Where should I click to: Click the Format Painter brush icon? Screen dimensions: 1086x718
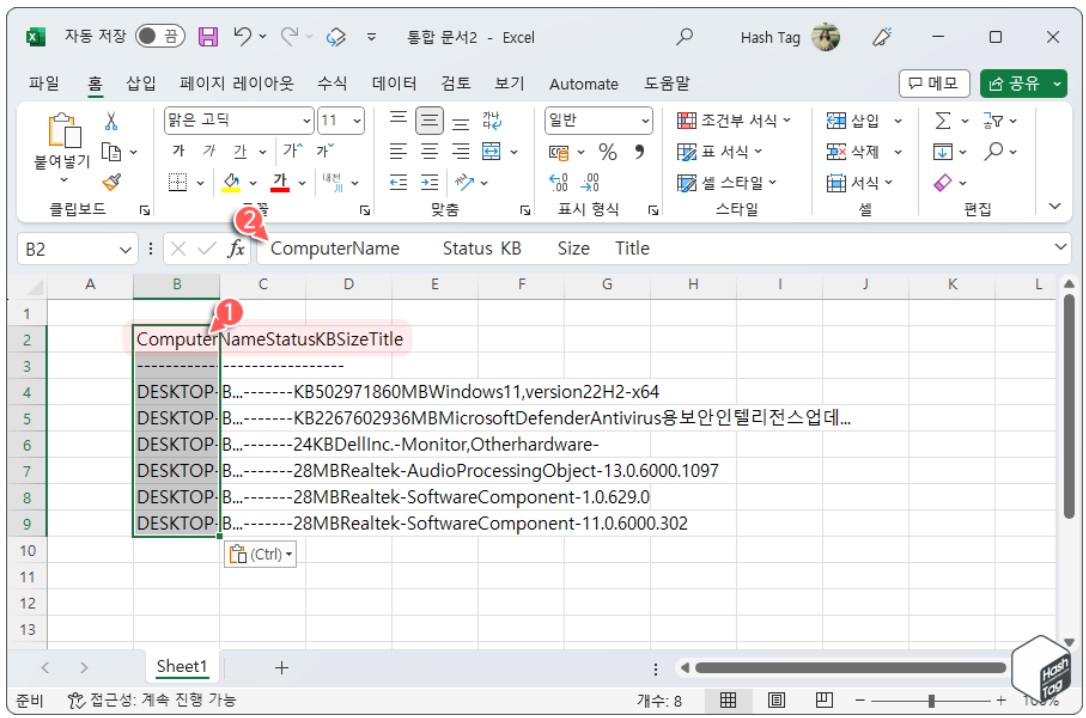click(111, 182)
